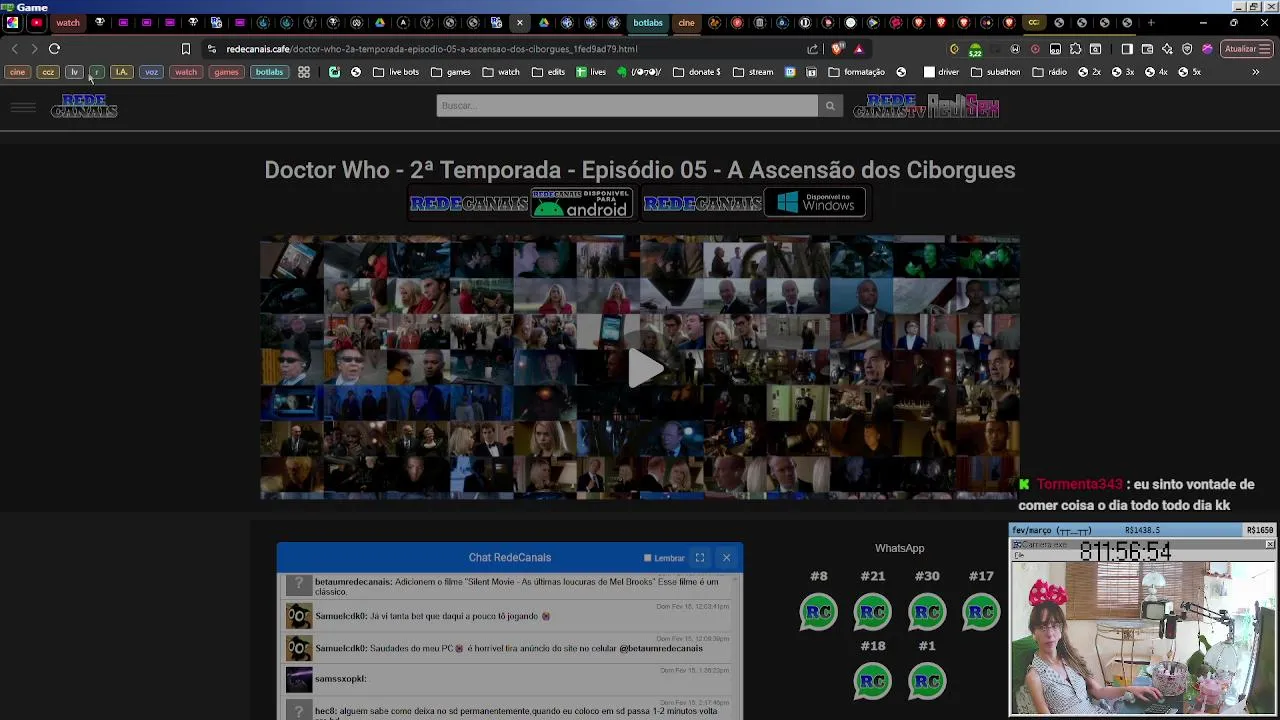Open Brave Shields lion icon
This screenshot has width=1280, height=720.
pos(838,48)
